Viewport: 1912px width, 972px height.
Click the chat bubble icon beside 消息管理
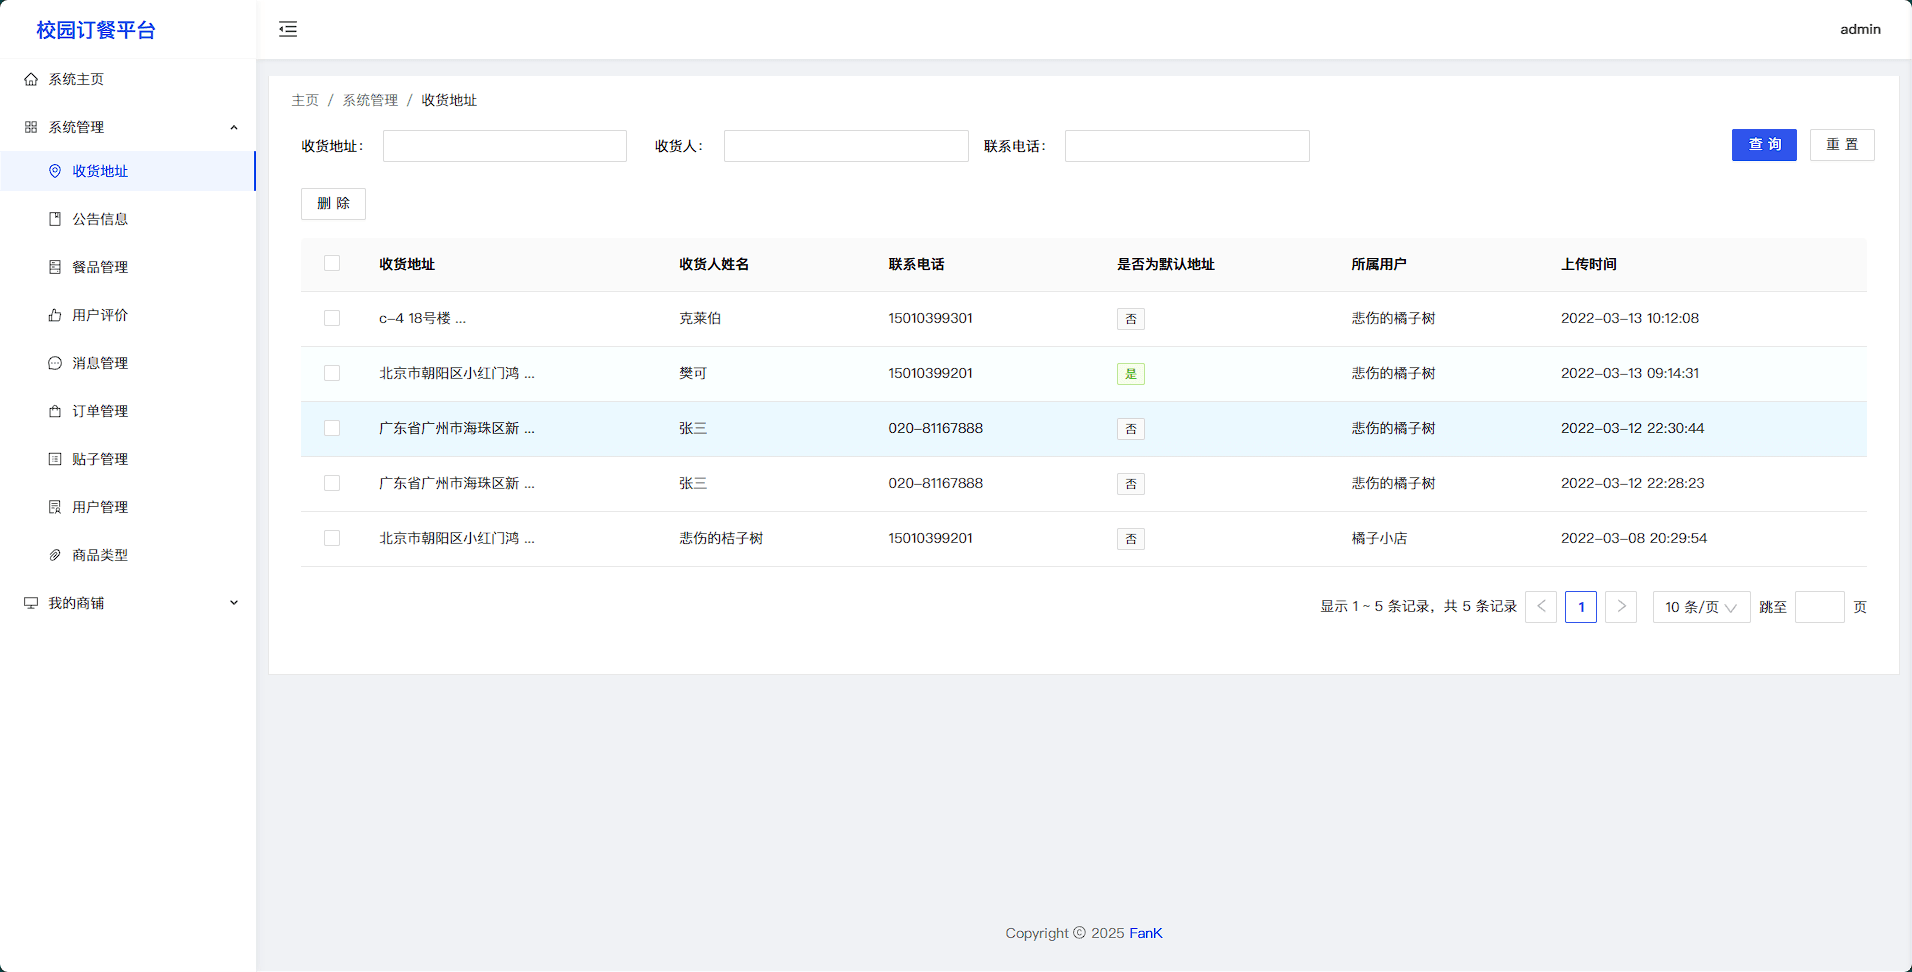(x=55, y=363)
